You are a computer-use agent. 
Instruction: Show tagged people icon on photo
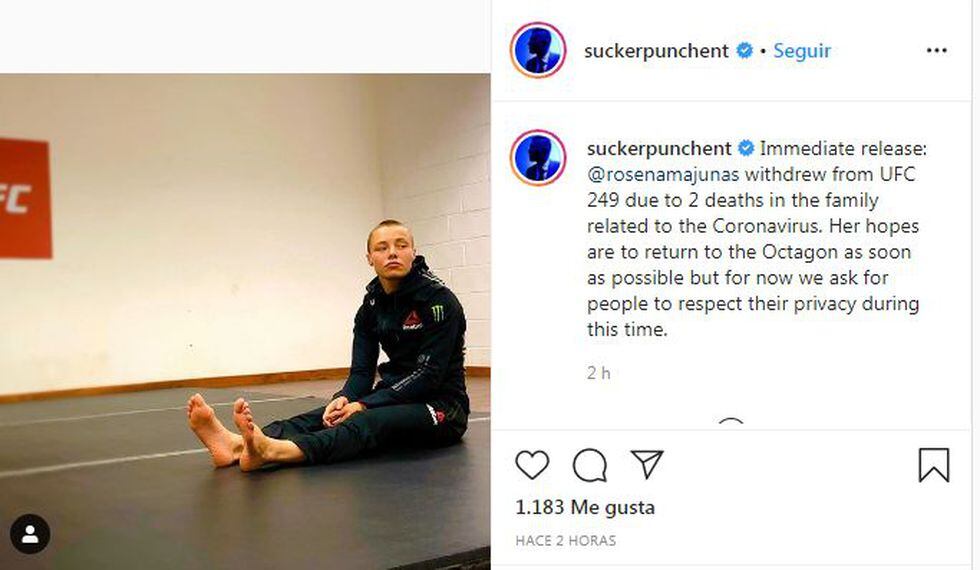[x=30, y=534]
